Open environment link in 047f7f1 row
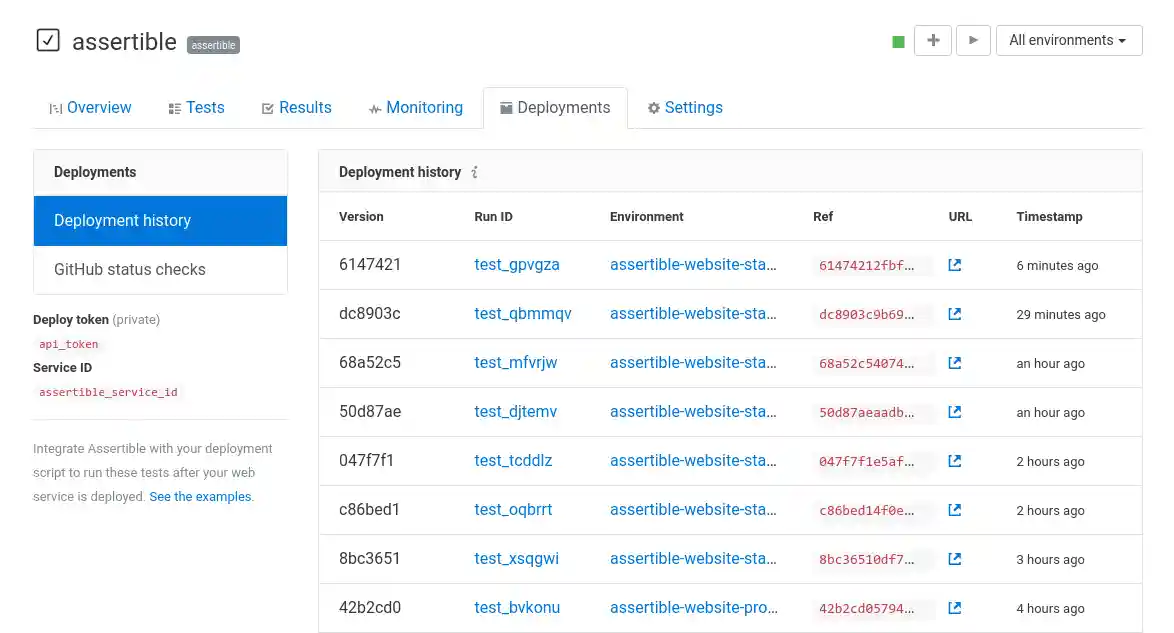Image resolution: width=1174 pixels, height=633 pixels. (x=693, y=461)
